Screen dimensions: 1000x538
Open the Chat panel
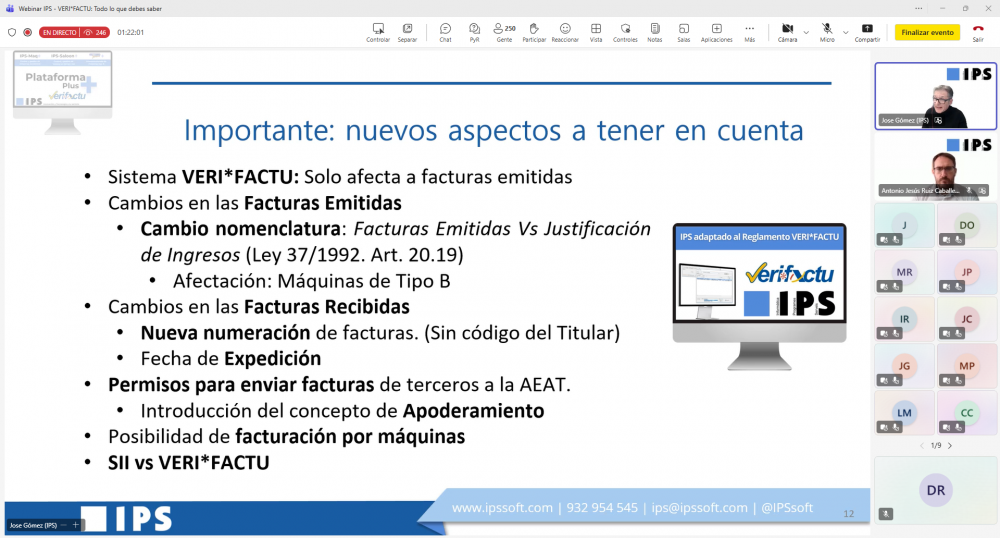[445, 31]
